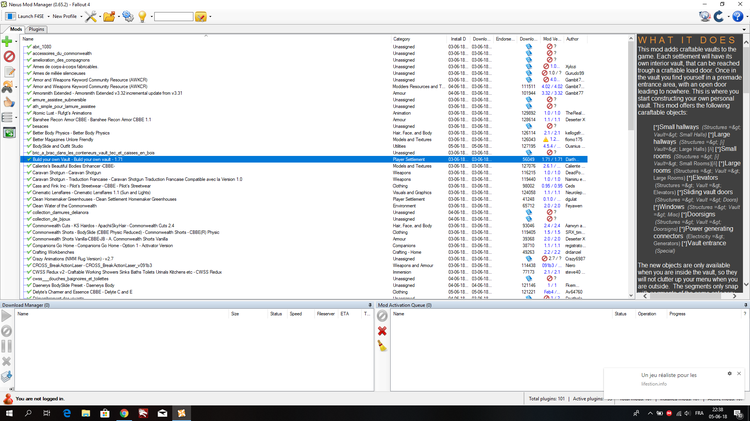
Task: Open the Launch F4SE dropdown arrow
Action: 48,17
